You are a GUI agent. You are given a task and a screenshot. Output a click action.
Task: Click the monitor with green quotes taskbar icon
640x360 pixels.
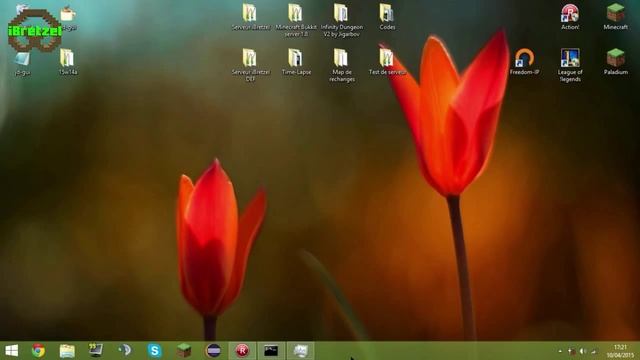(96, 351)
